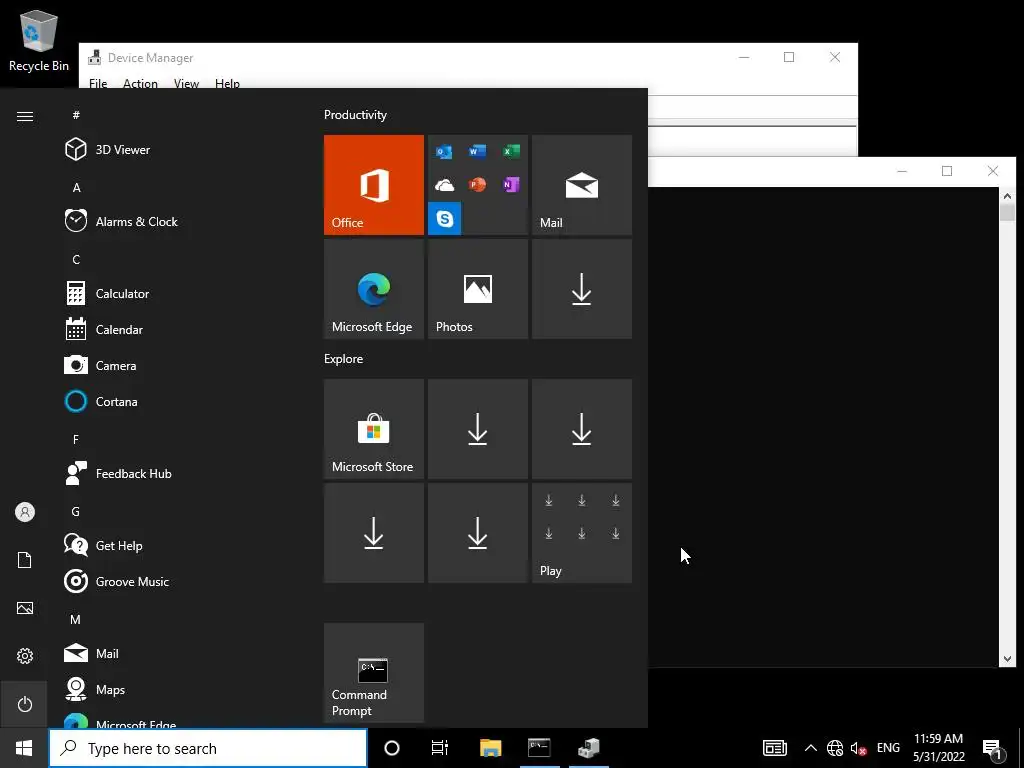This screenshot has height=768, width=1024.
Task: Open Documents from Start sidebar
Action: pos(25,560)
